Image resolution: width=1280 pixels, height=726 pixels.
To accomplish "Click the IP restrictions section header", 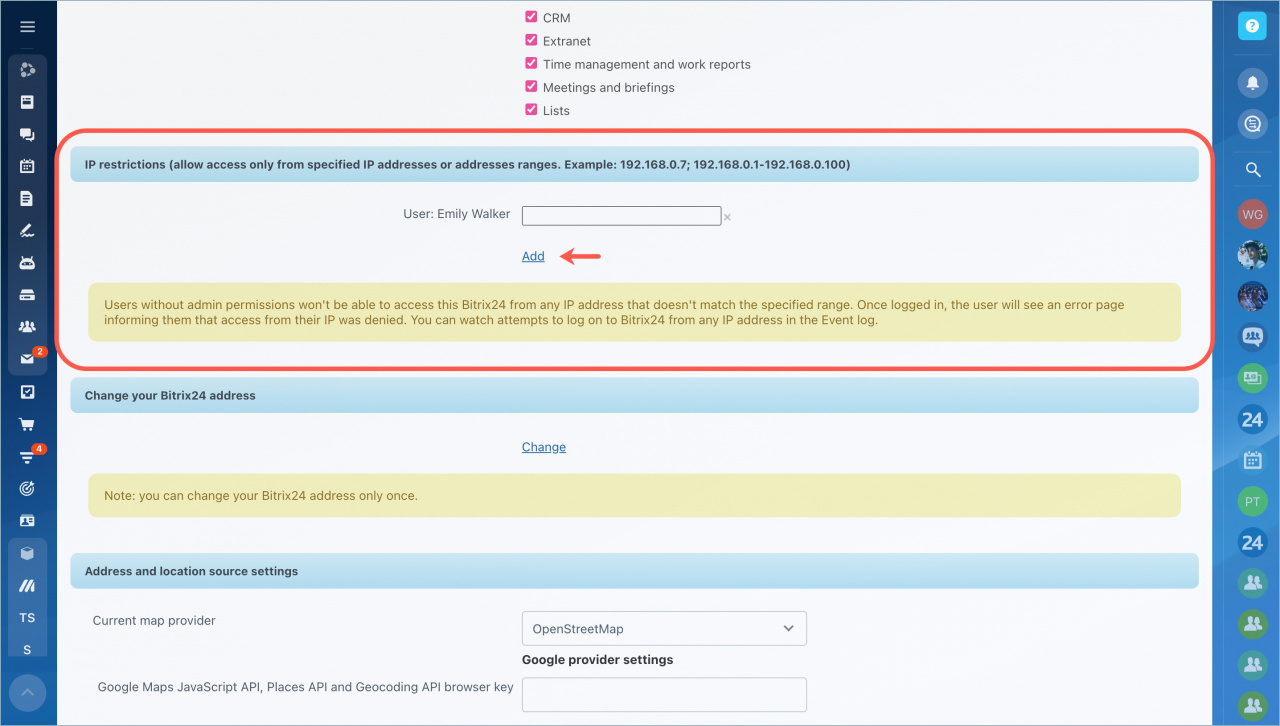I will (634, 164).
